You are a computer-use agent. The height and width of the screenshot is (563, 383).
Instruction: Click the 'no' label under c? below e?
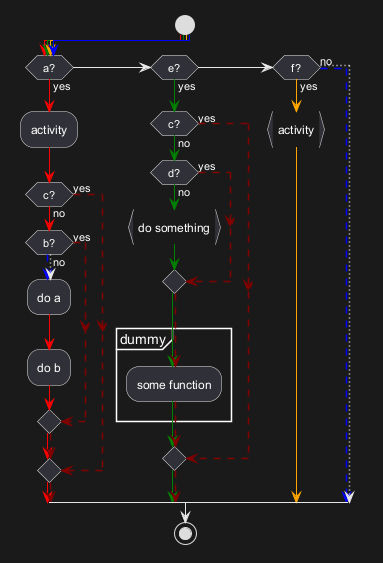tap(184, 144)
